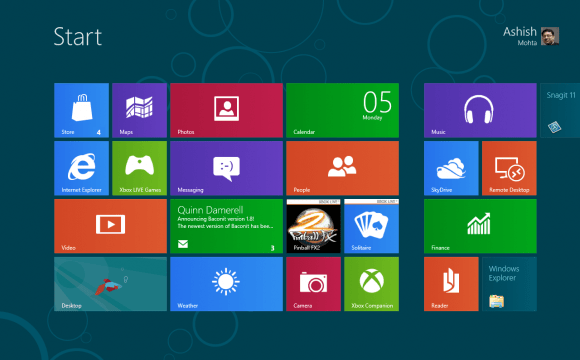
Task: Launch Remote Desktop tile
Action: click(x=509, y=168)
